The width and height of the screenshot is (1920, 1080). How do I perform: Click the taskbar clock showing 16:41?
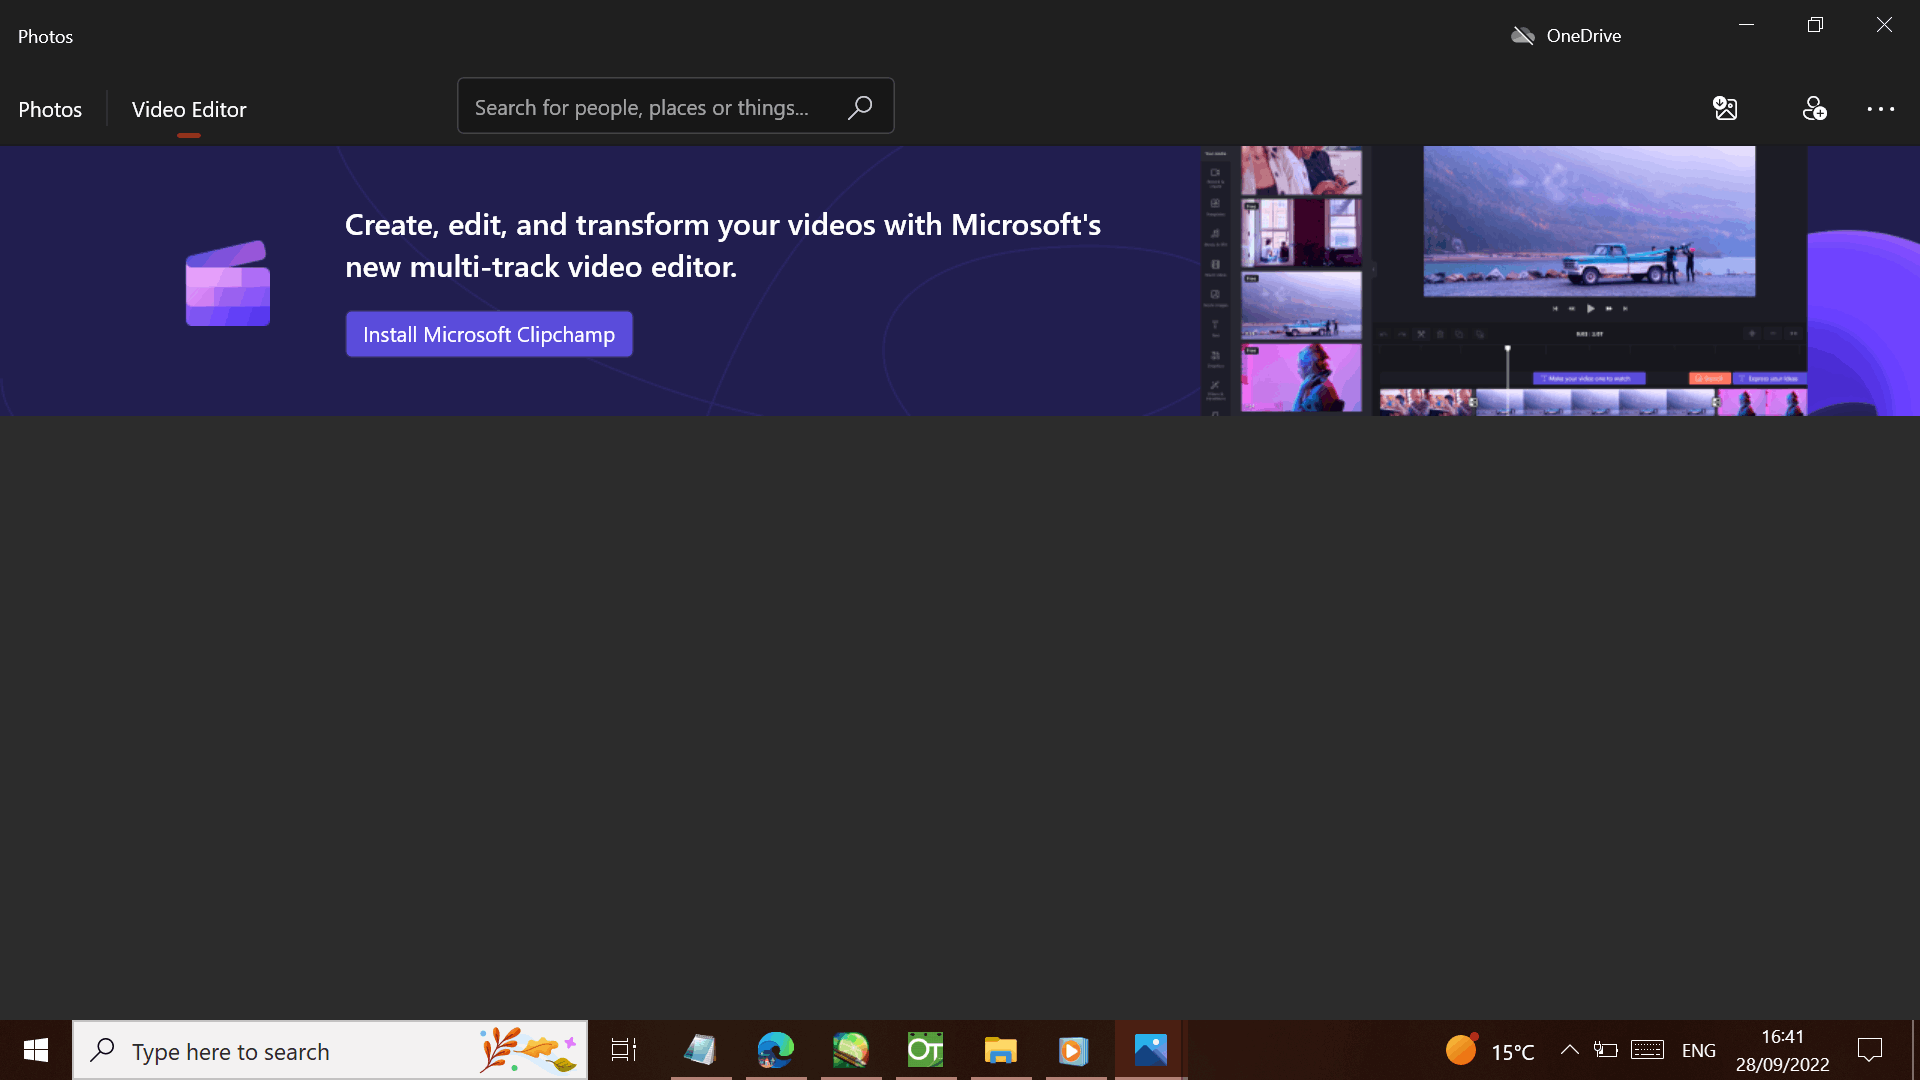click(1782, 1050)
